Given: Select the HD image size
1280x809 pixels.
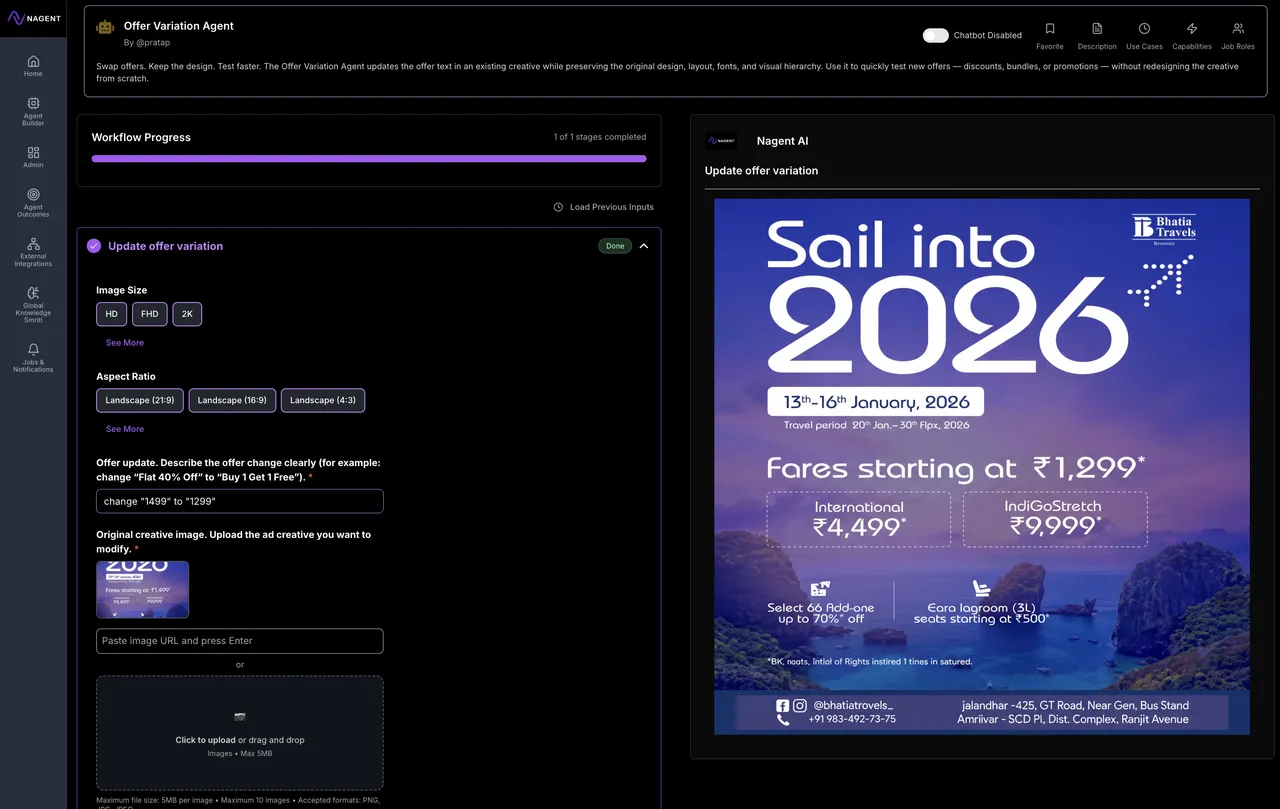Looking at the screenshot, I should (x=112, y=314).
